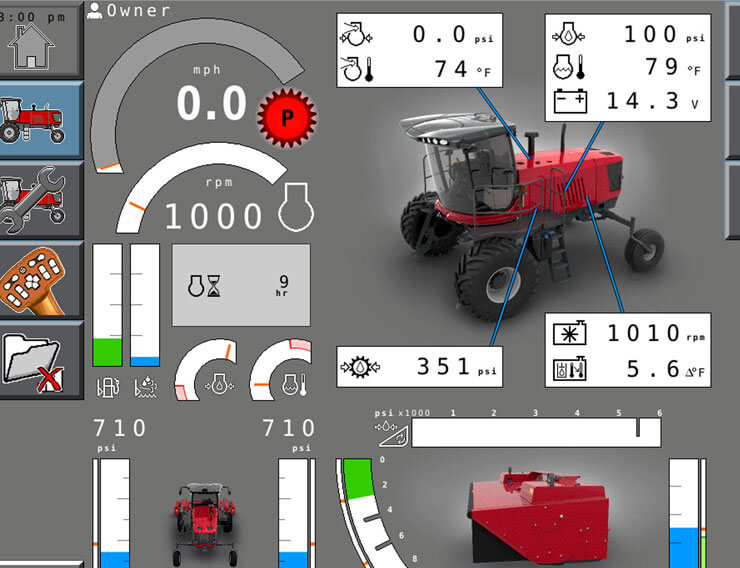Tap the red parking brake indicator
The height and width of the screenshot is (568, 740).
coord(287,118)
